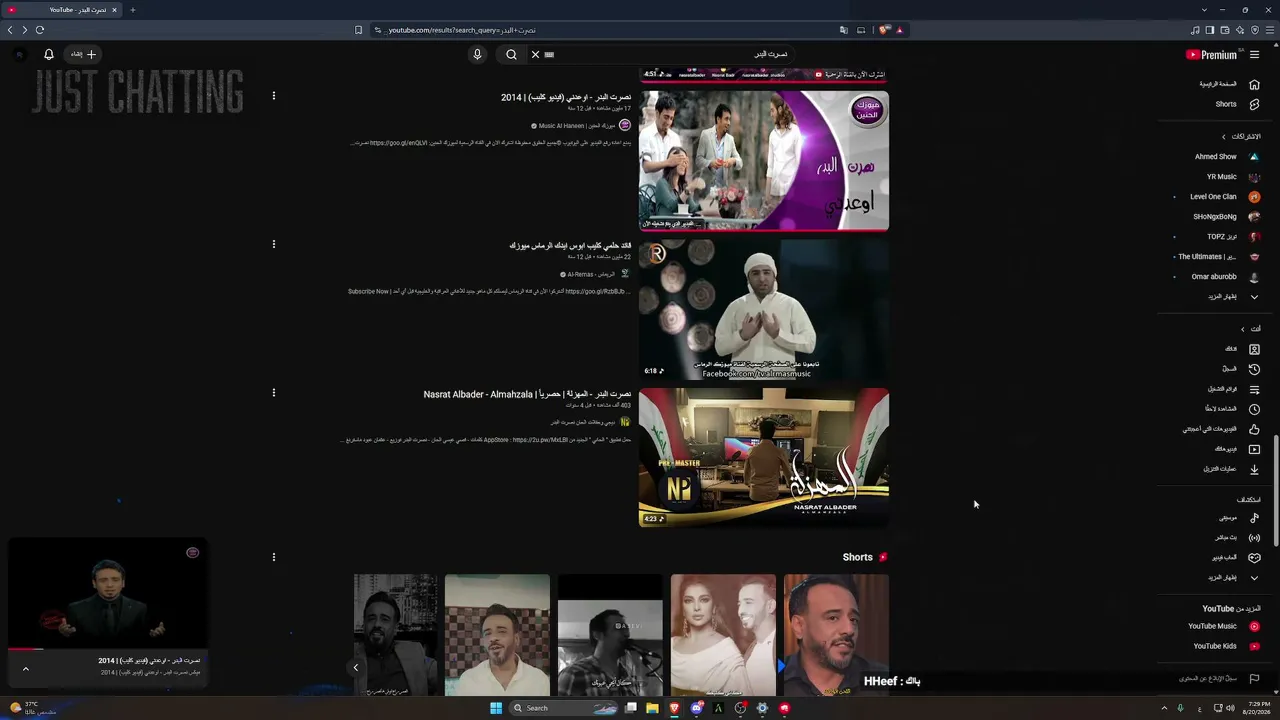Open a new browser tab

click(132, 10)
